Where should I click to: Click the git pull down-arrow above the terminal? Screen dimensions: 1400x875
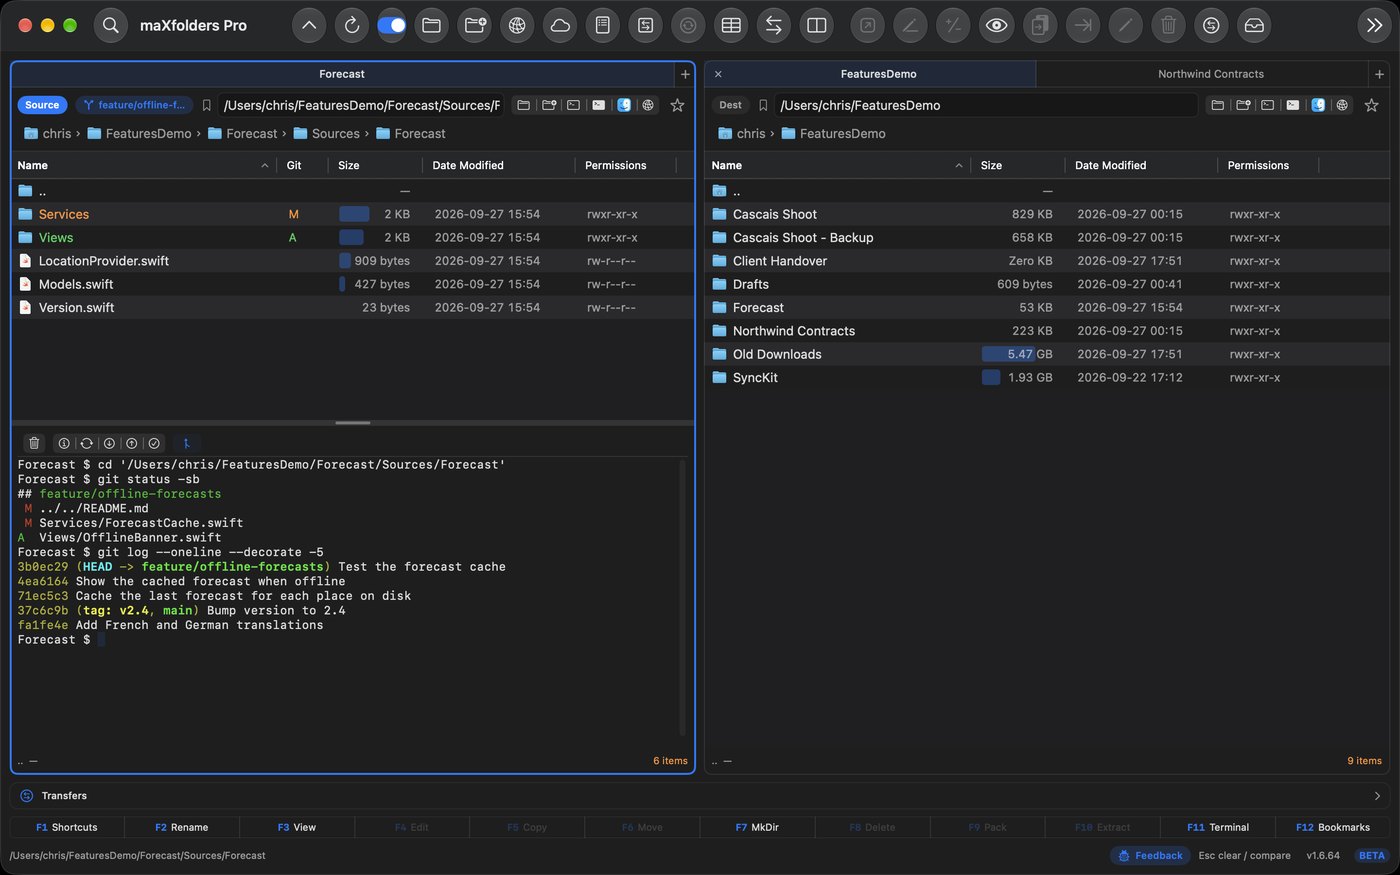(109, 443)
